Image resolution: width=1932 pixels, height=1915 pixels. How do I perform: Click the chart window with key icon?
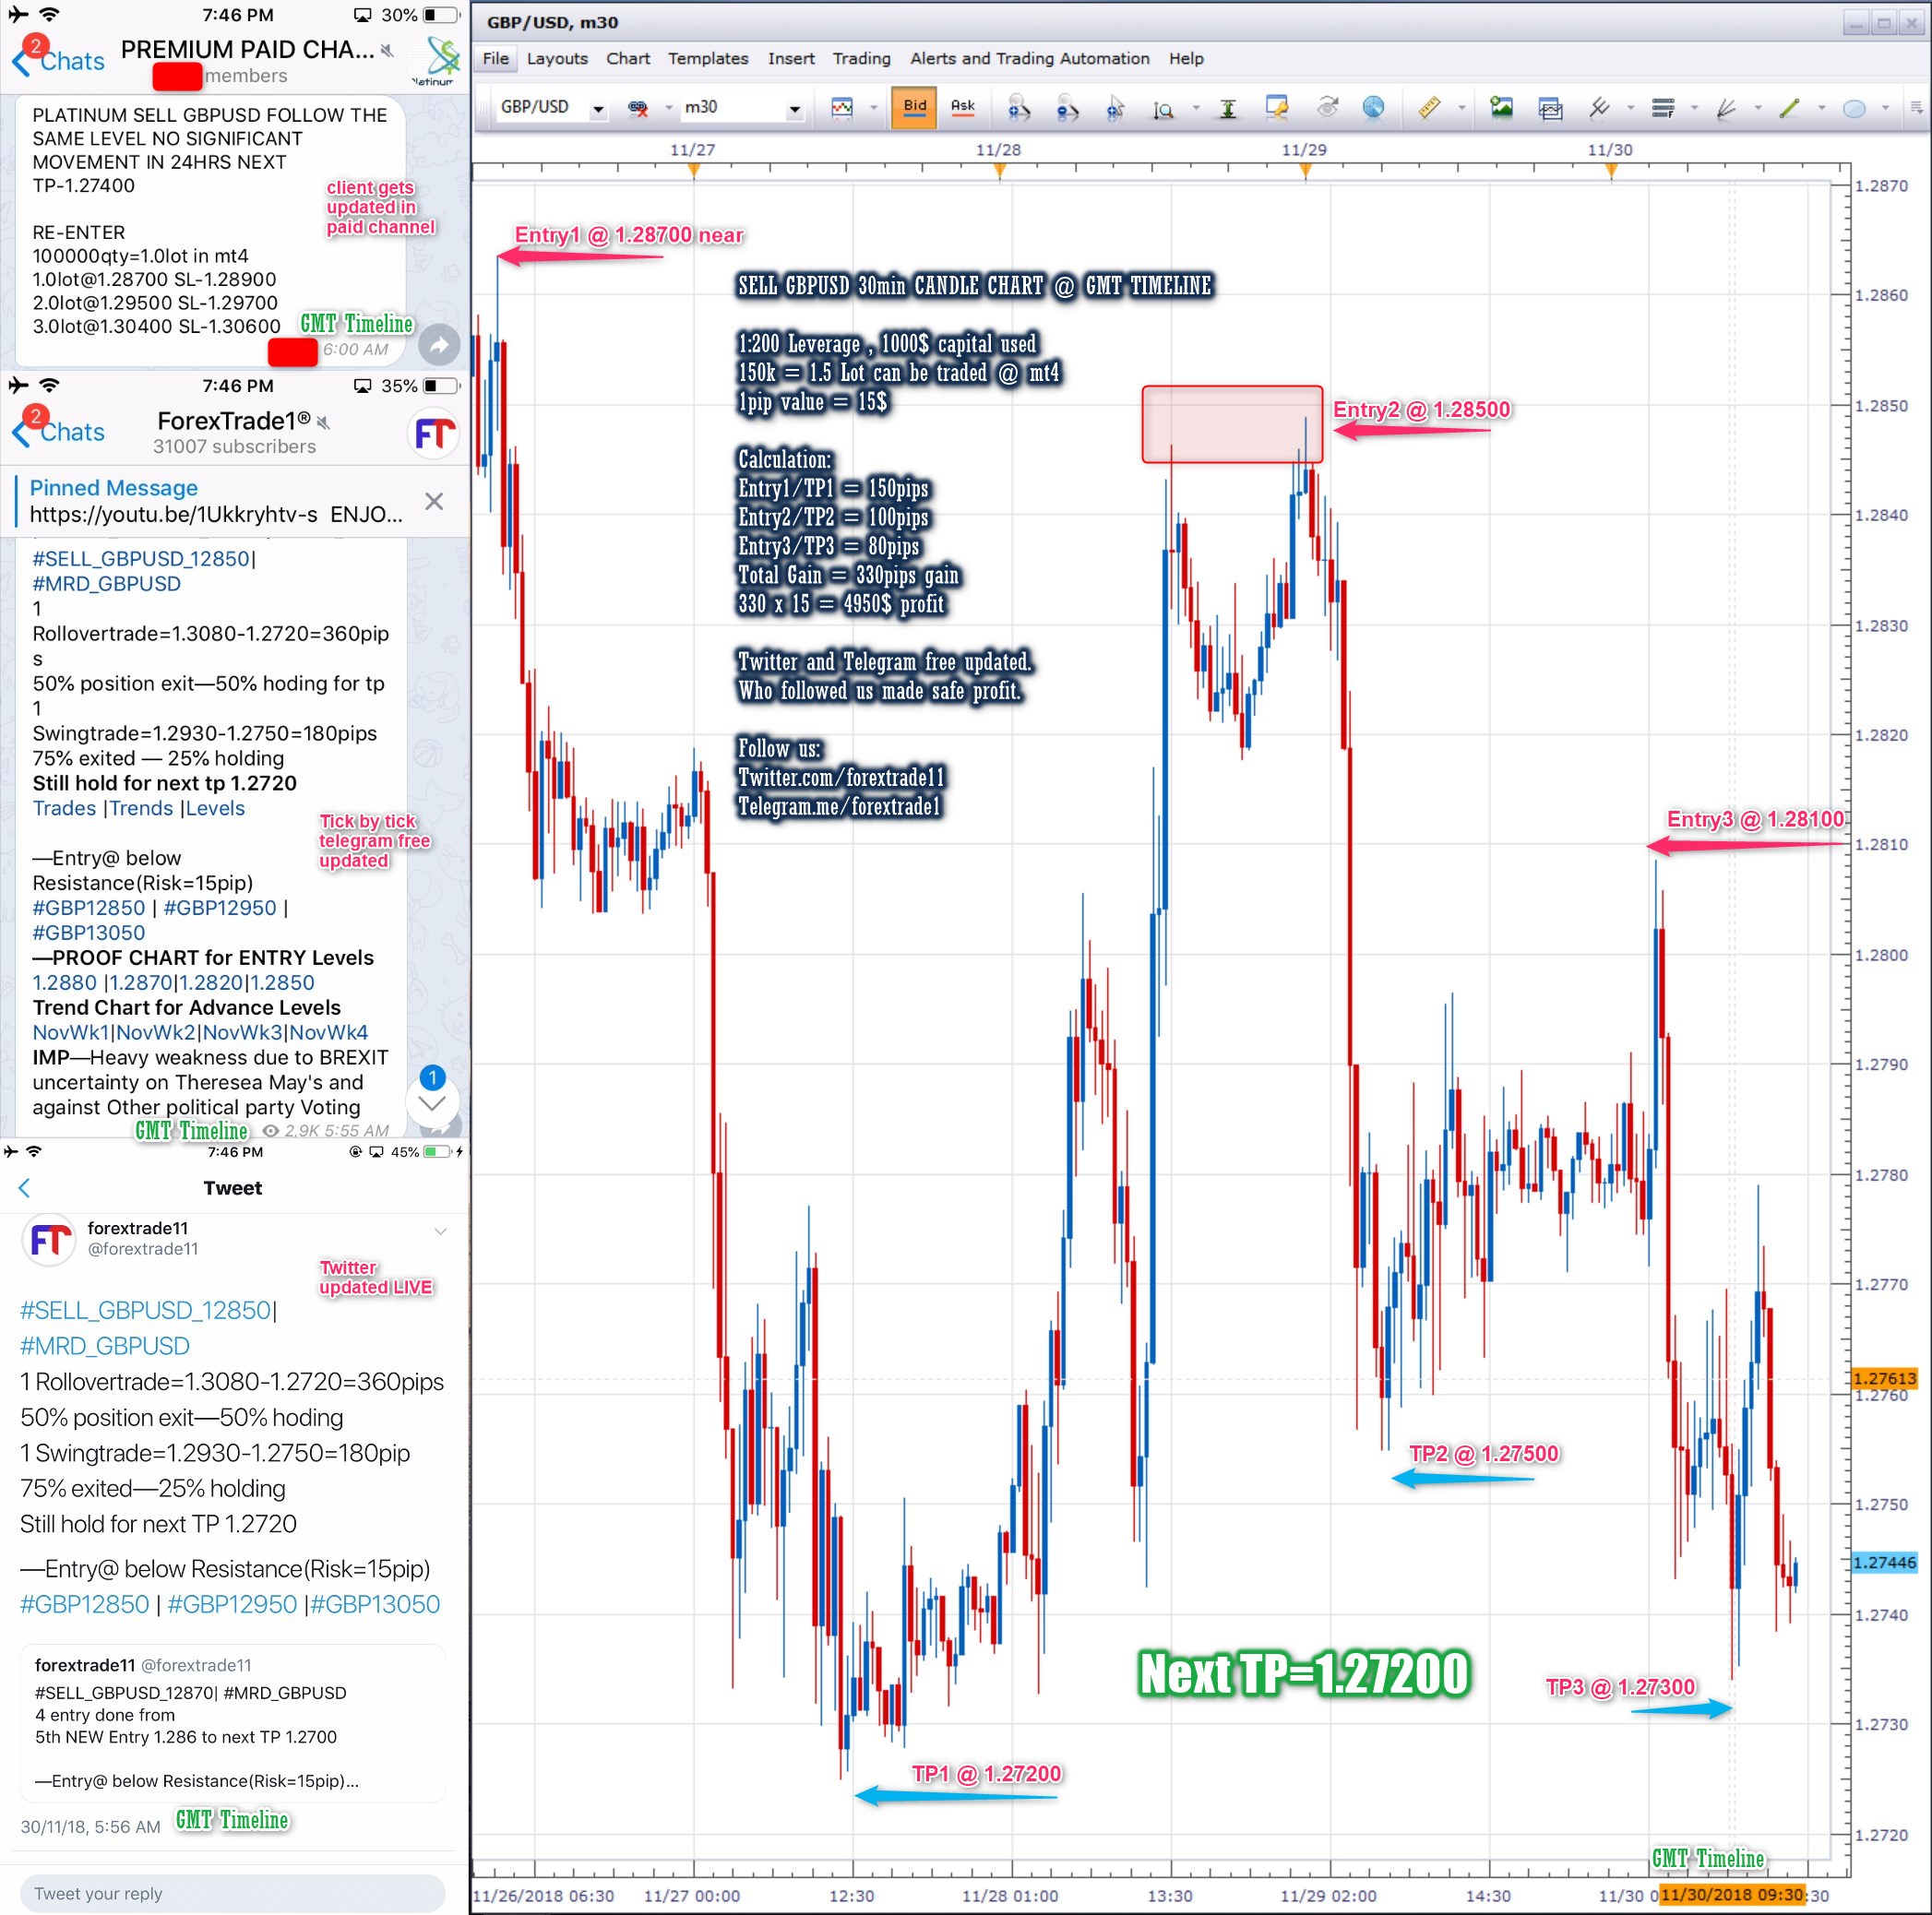click(1277, 108)
